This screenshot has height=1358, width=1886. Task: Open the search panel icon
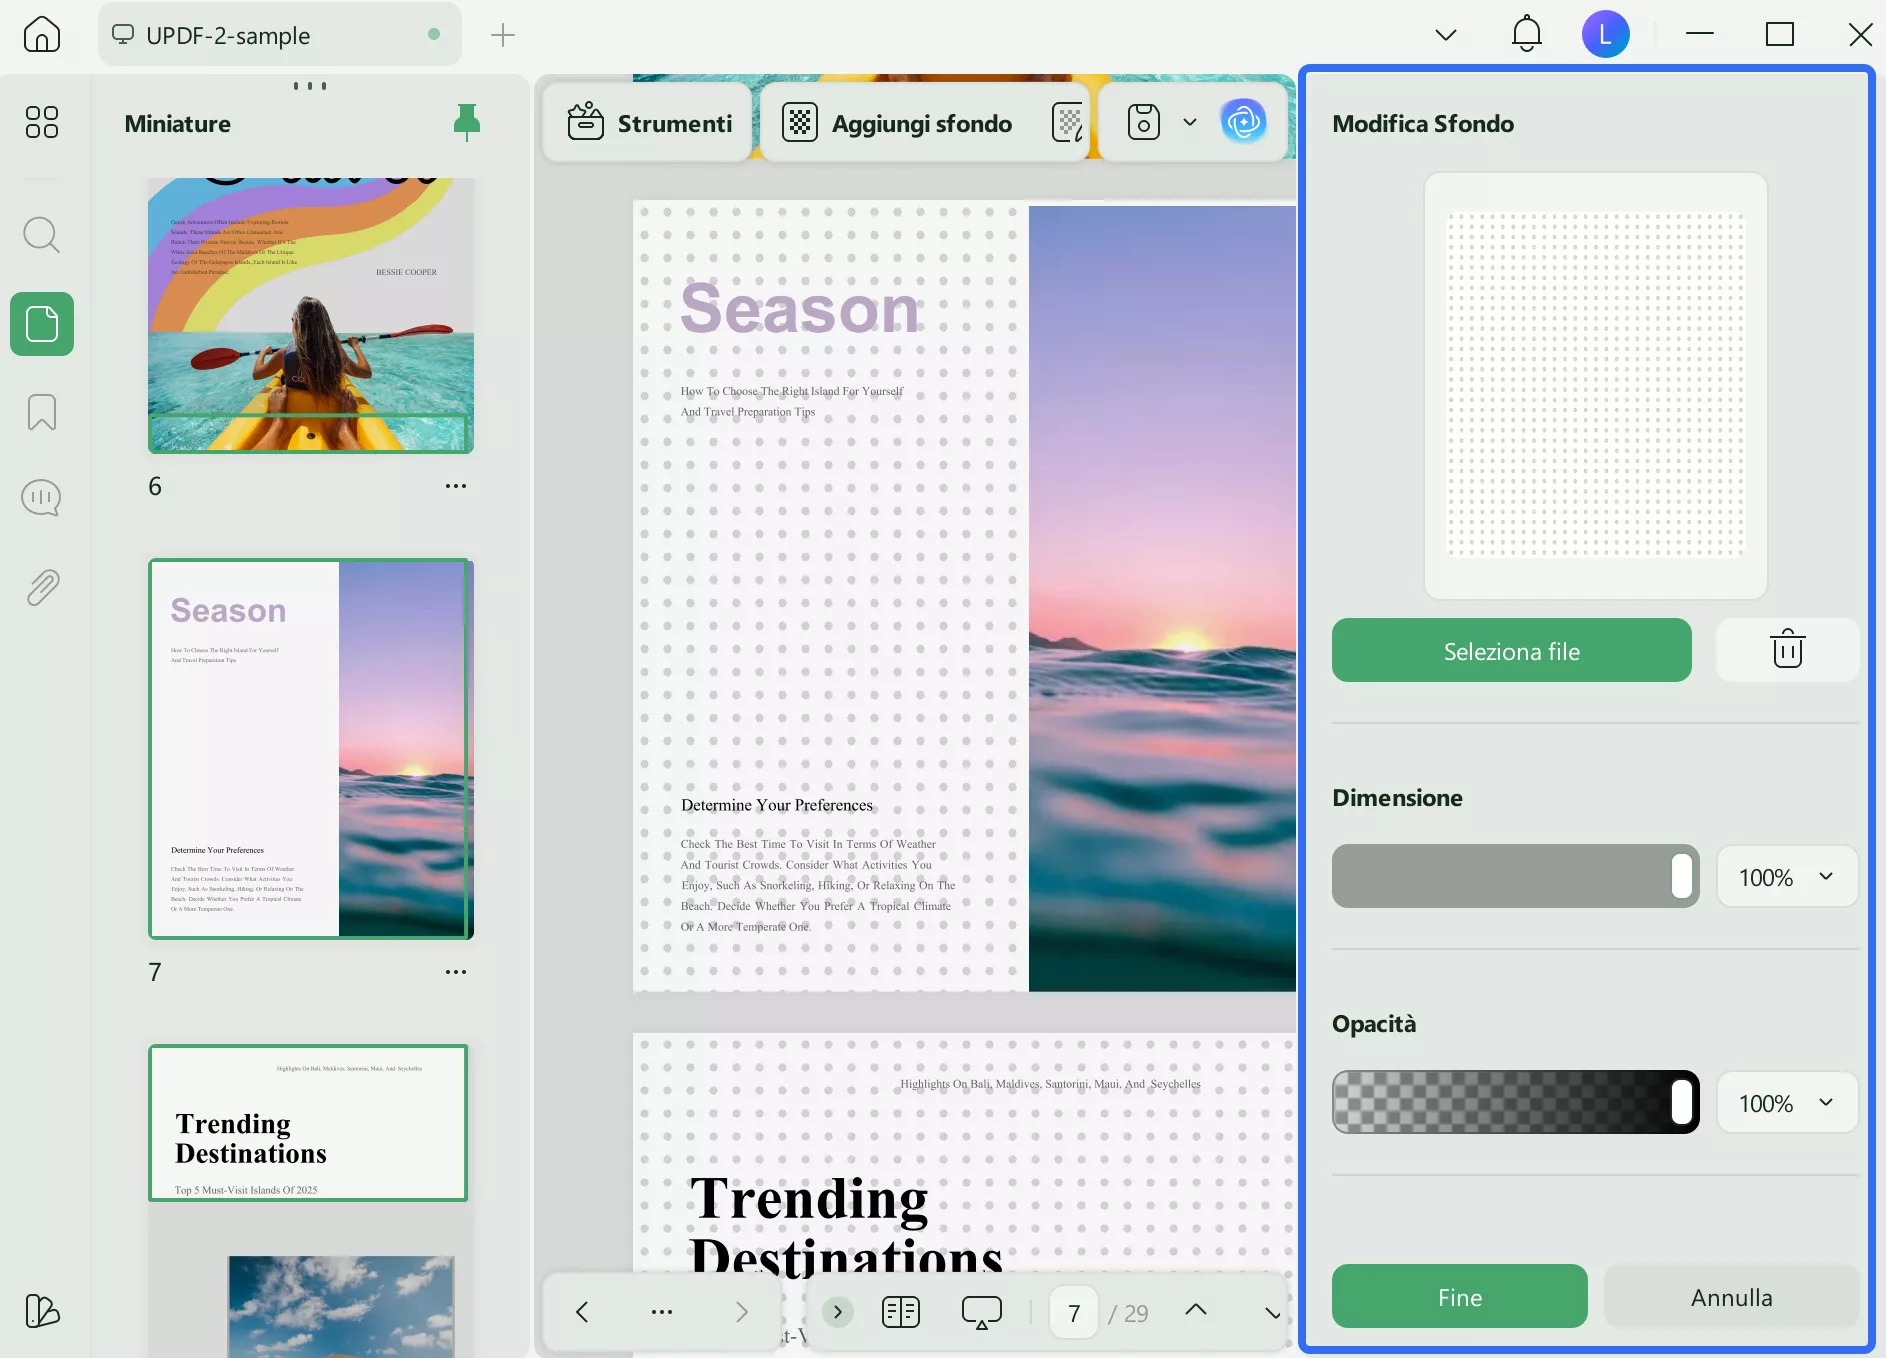tap(42, 235)
